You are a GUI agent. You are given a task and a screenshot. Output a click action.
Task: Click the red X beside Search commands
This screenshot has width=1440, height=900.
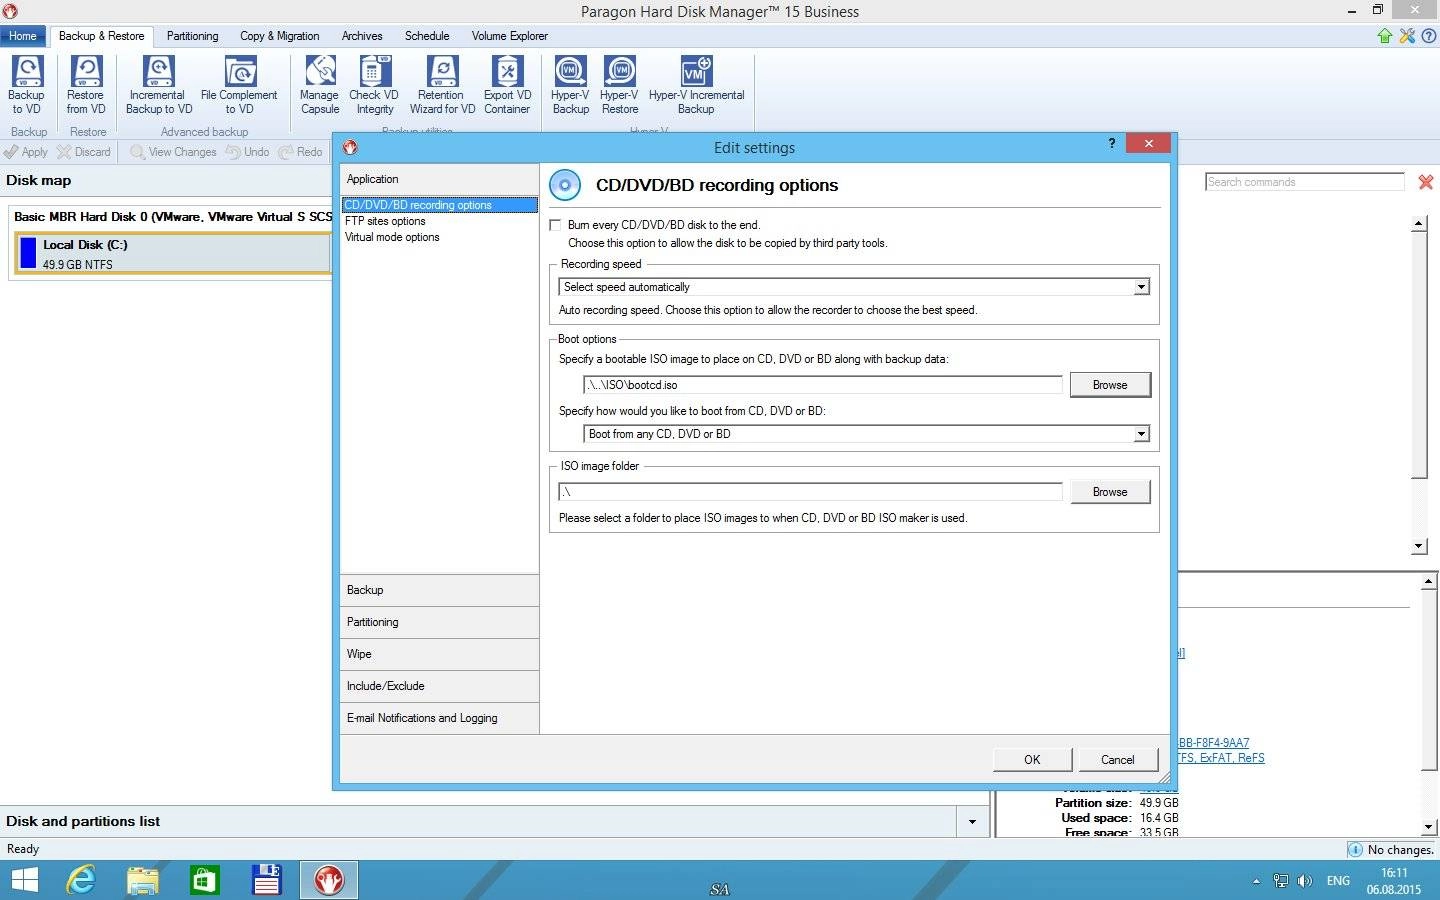tap(1426, 182)
